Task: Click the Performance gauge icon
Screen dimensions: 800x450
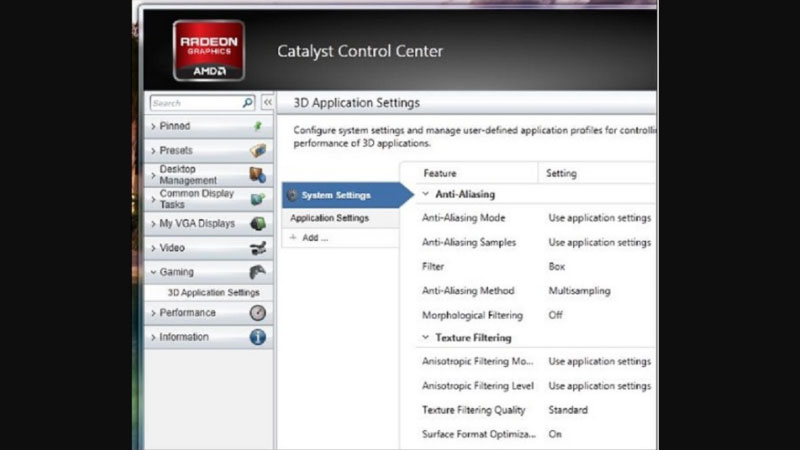Action: (x=257, y=313)
